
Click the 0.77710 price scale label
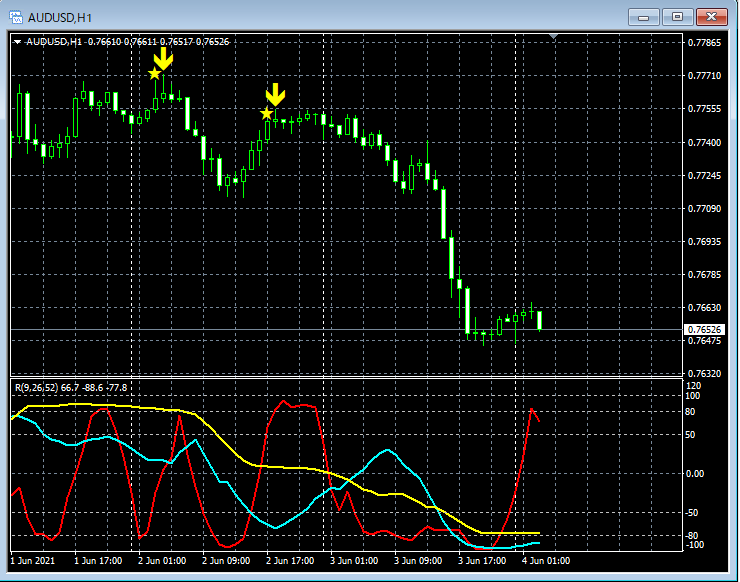tap(704, 76)
